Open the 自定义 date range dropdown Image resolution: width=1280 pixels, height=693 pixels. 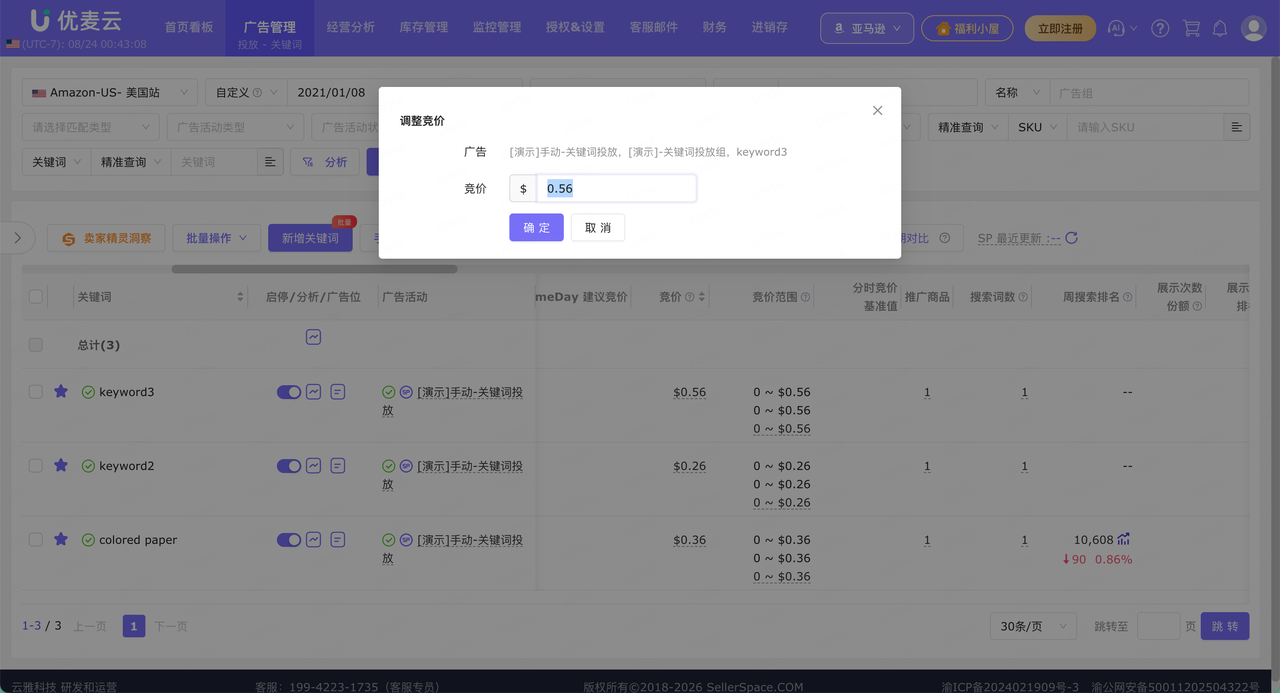[x=246, y=92]
